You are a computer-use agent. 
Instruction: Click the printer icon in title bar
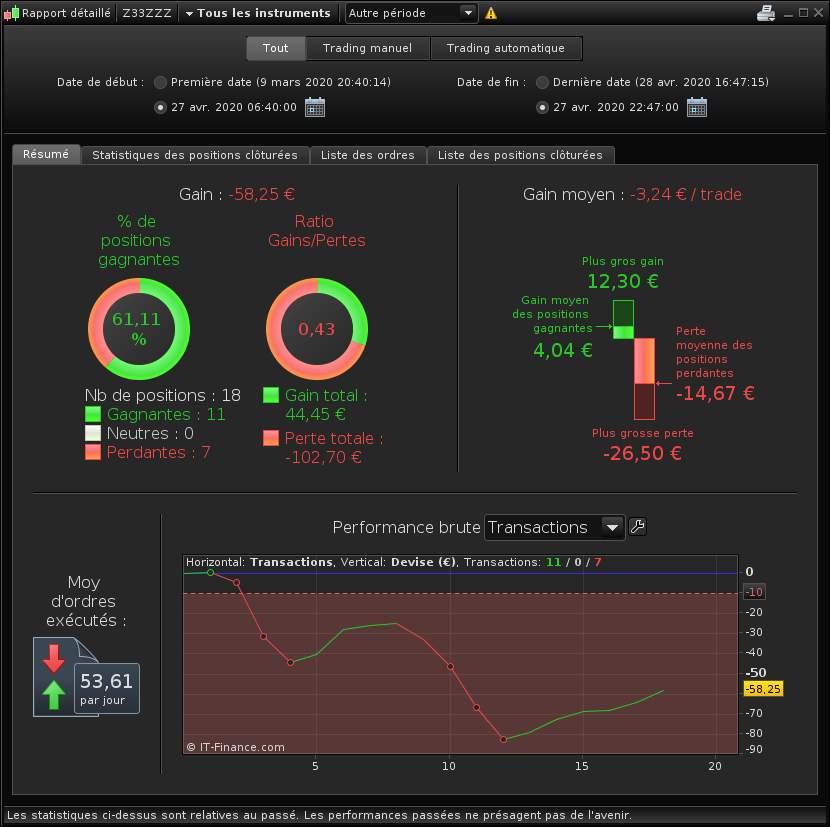tap(765, 13)
